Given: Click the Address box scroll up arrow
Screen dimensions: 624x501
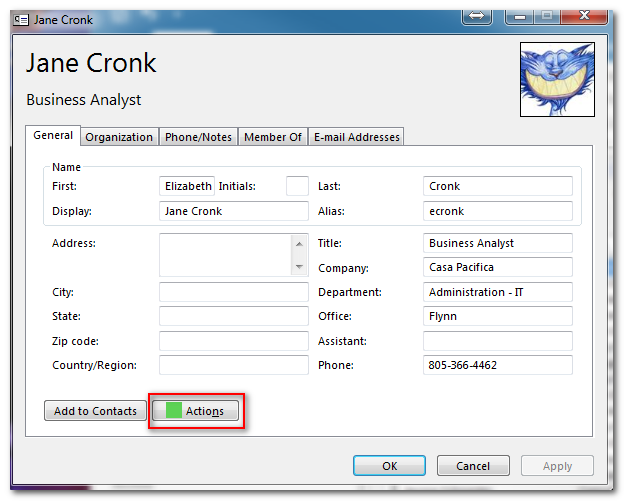Looking at the screenshot, I should (299, 244).
